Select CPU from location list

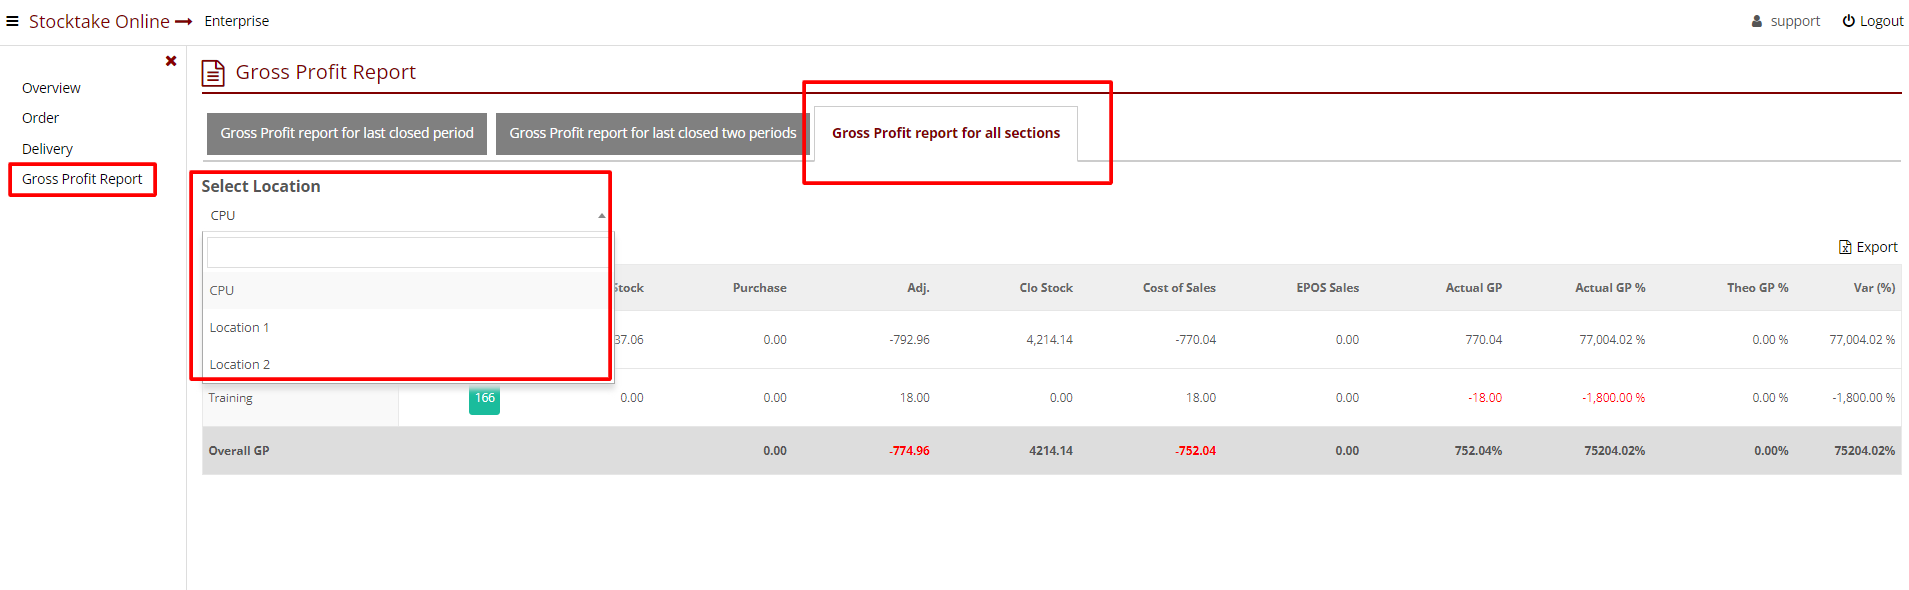222,290
